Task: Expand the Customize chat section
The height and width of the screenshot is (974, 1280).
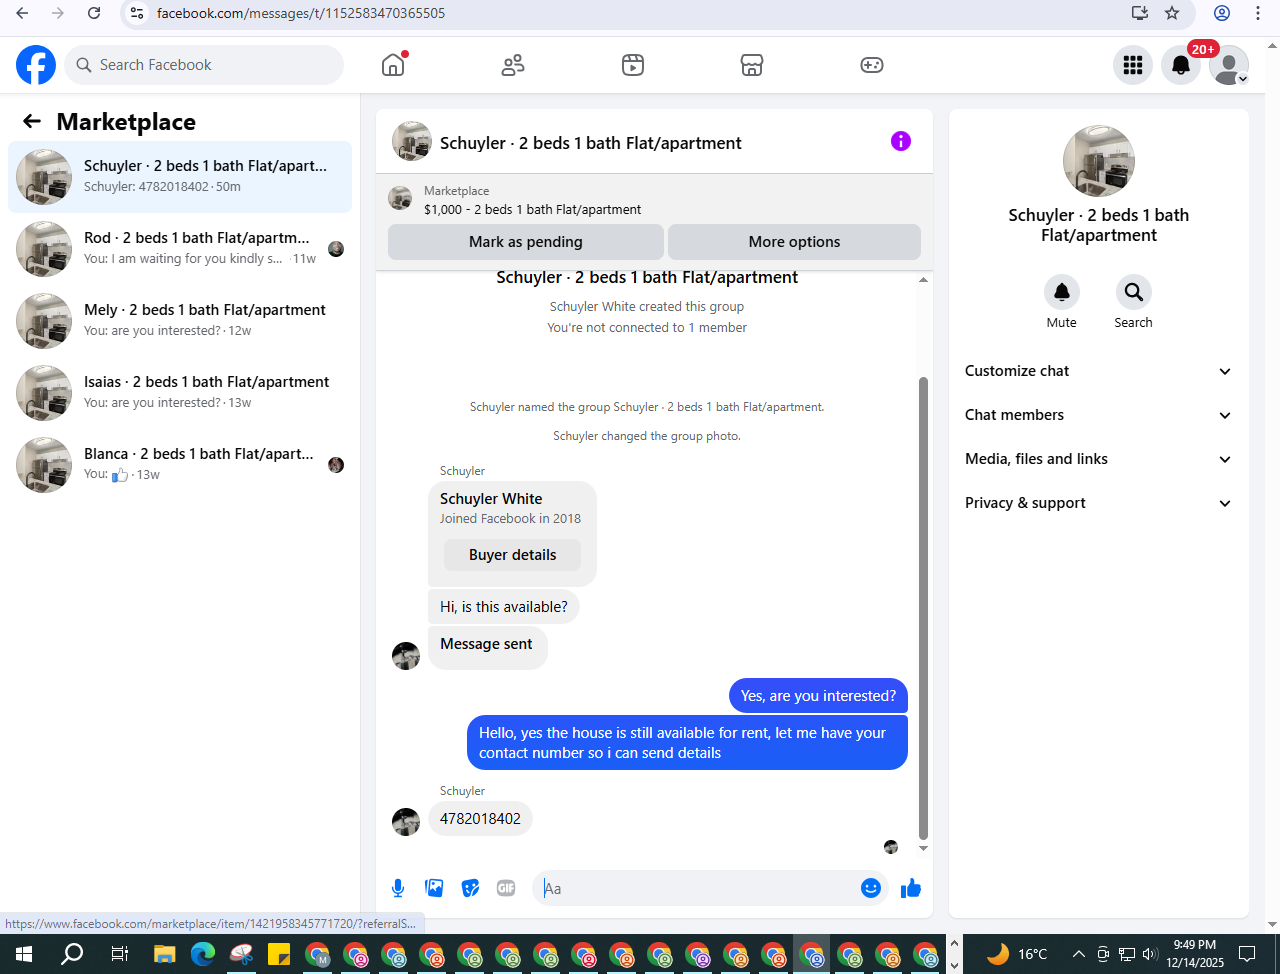Action: tap(1098, 371)
